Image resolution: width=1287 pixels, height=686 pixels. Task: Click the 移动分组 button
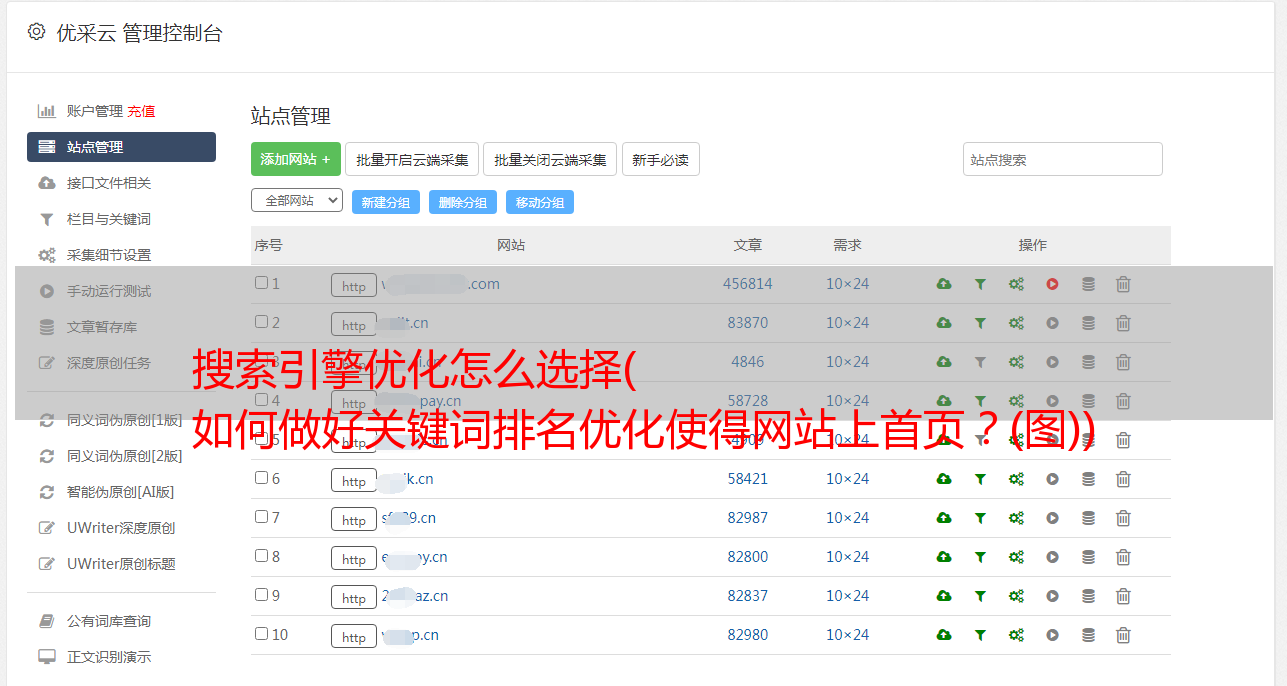click(540, 202)
